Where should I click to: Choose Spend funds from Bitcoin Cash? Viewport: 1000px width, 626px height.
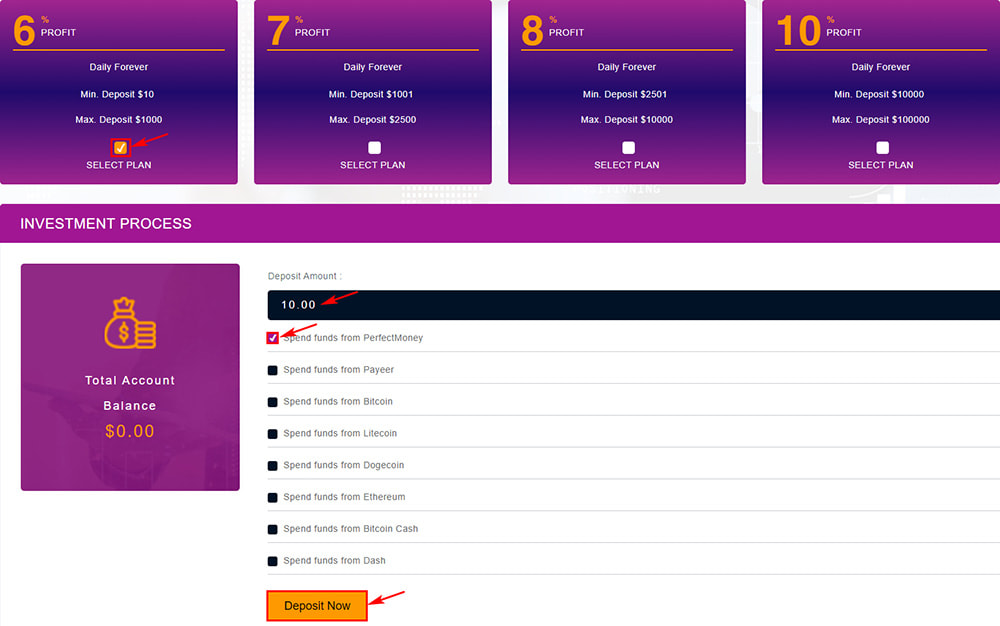(272, 530)
